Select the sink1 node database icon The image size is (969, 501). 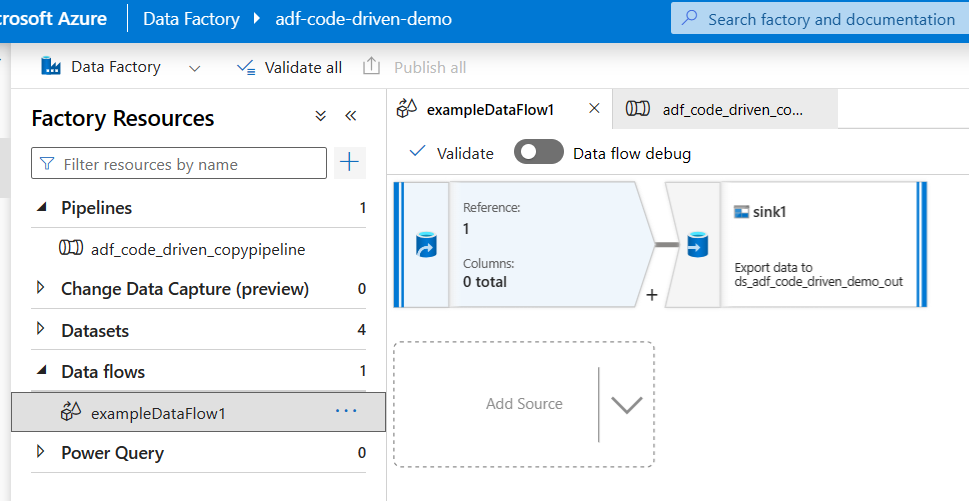697,245
